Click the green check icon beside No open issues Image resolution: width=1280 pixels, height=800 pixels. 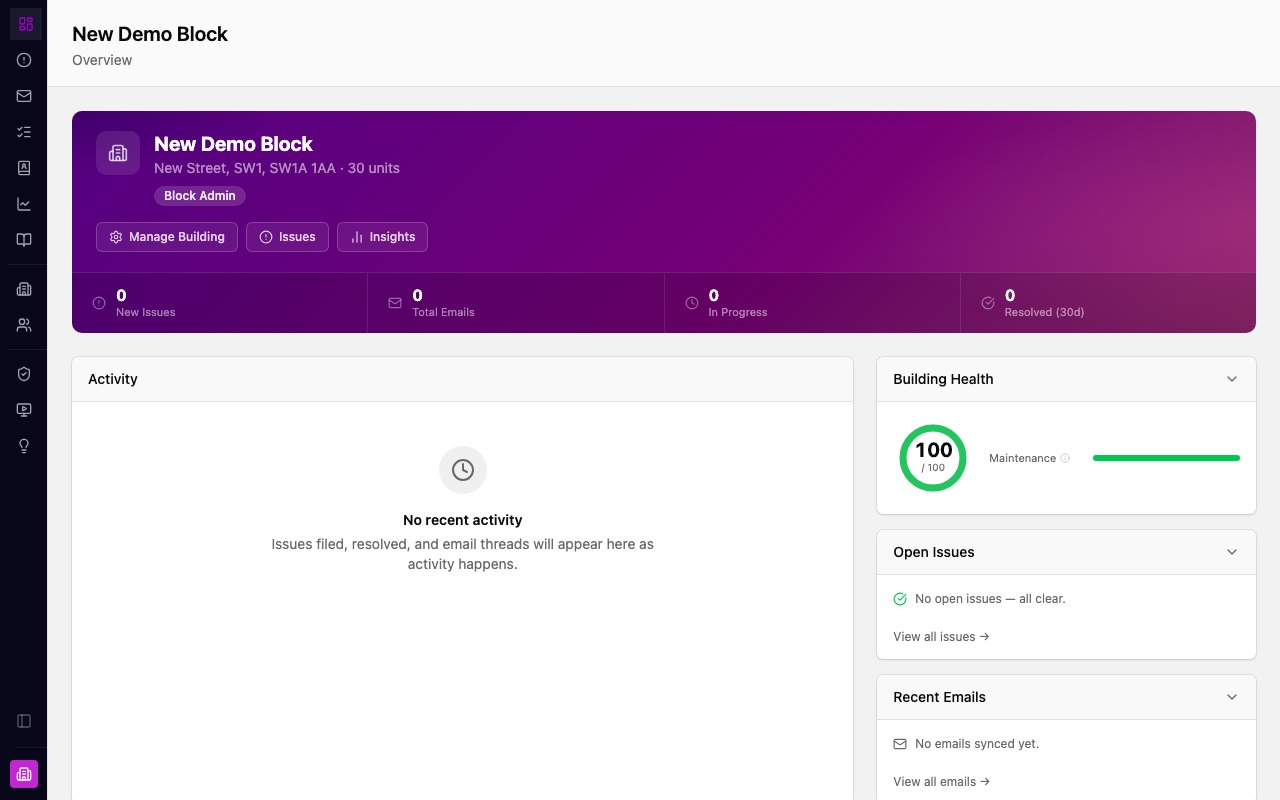pyautogui.click(x=900, y=599)
